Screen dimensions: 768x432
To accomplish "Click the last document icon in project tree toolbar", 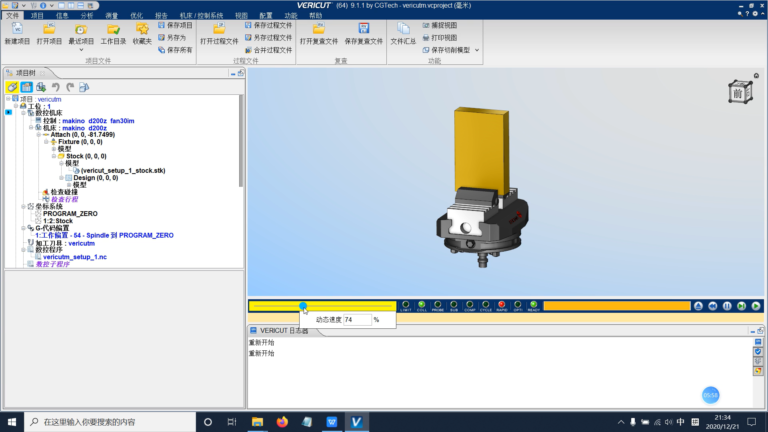I will point(84,87).
